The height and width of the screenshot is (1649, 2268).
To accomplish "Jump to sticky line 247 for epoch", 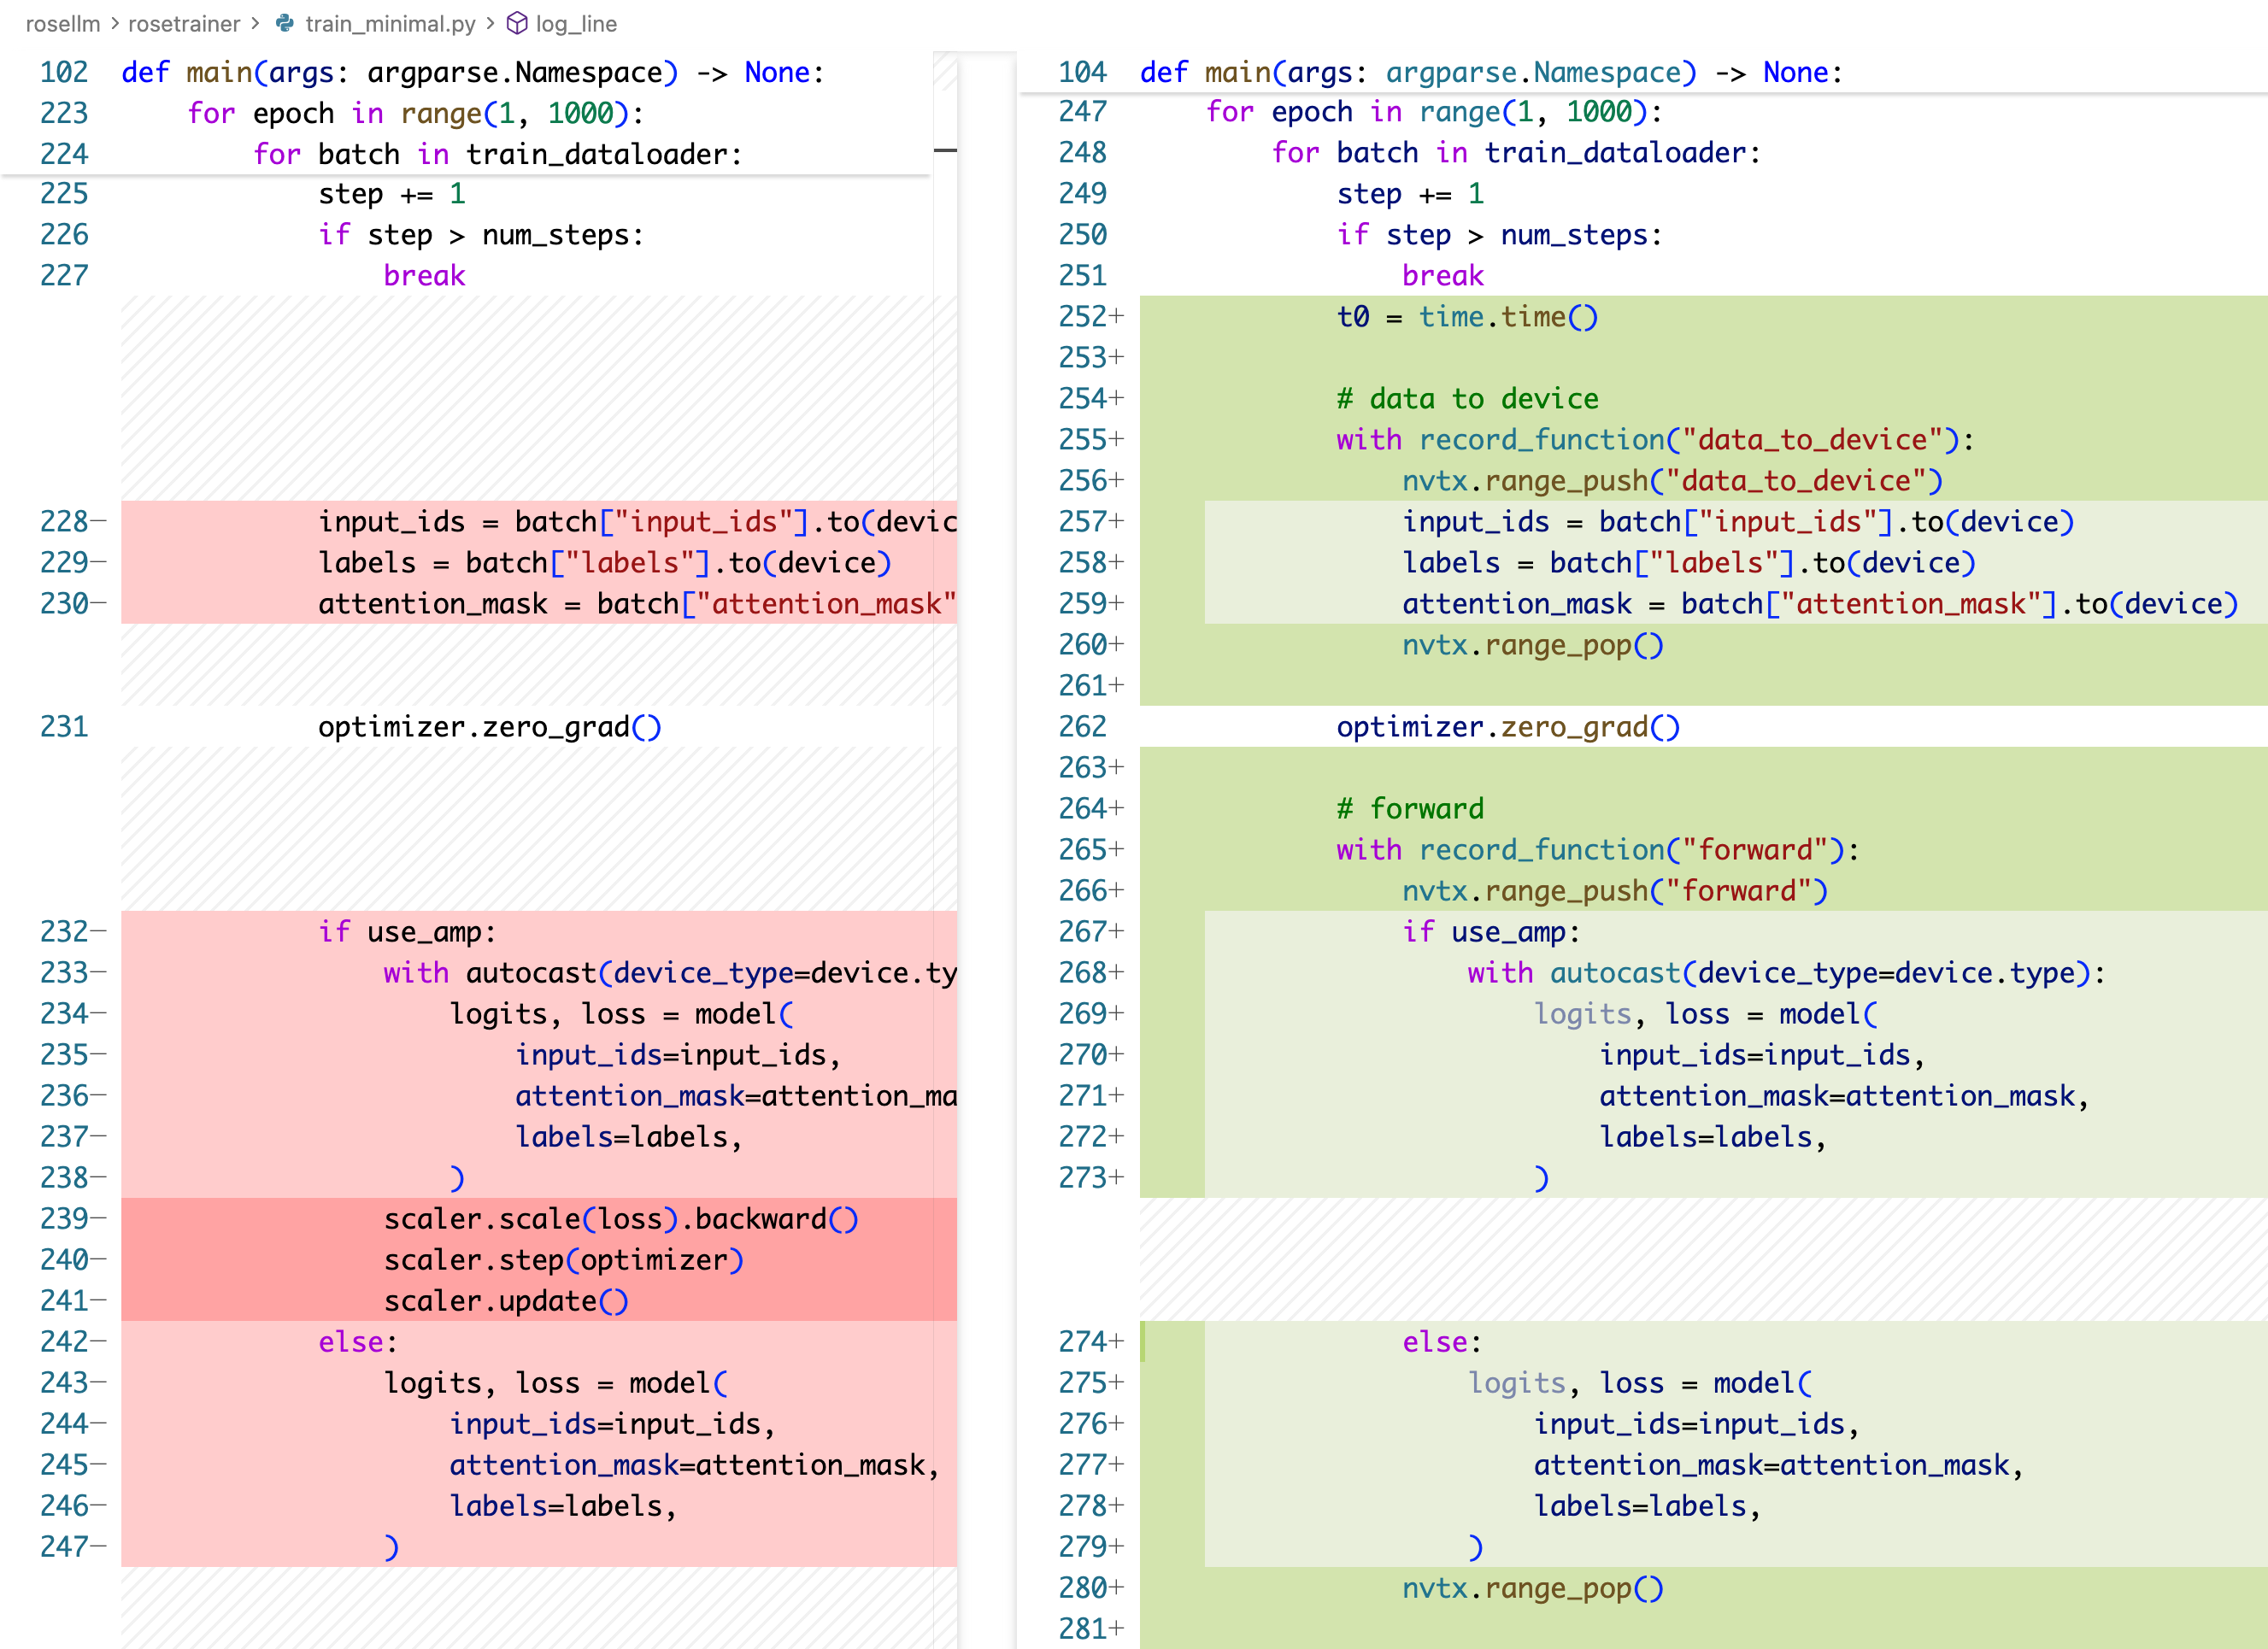I will pyautogui.click(x=1430, y=112).
